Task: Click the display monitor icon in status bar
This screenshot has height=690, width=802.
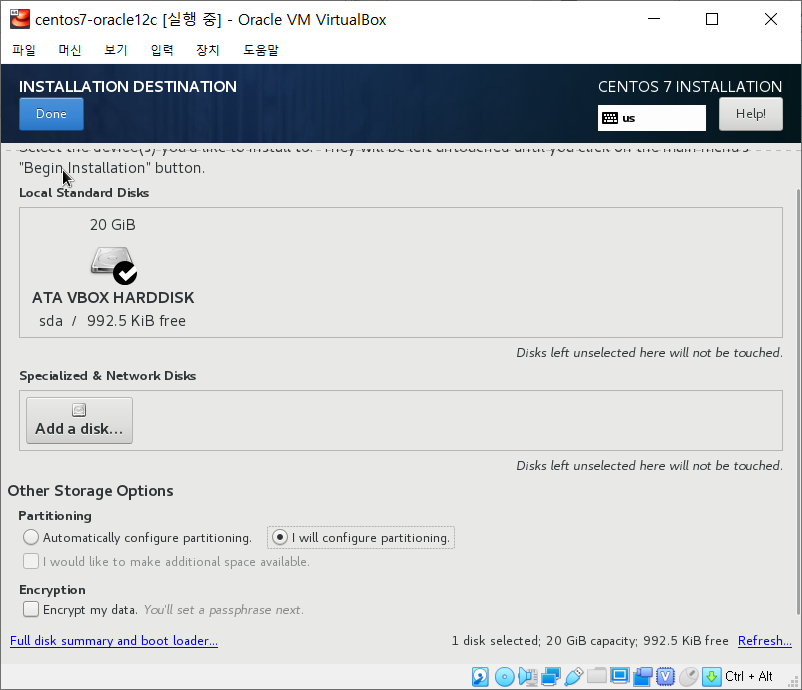Action: pos(619,676)
